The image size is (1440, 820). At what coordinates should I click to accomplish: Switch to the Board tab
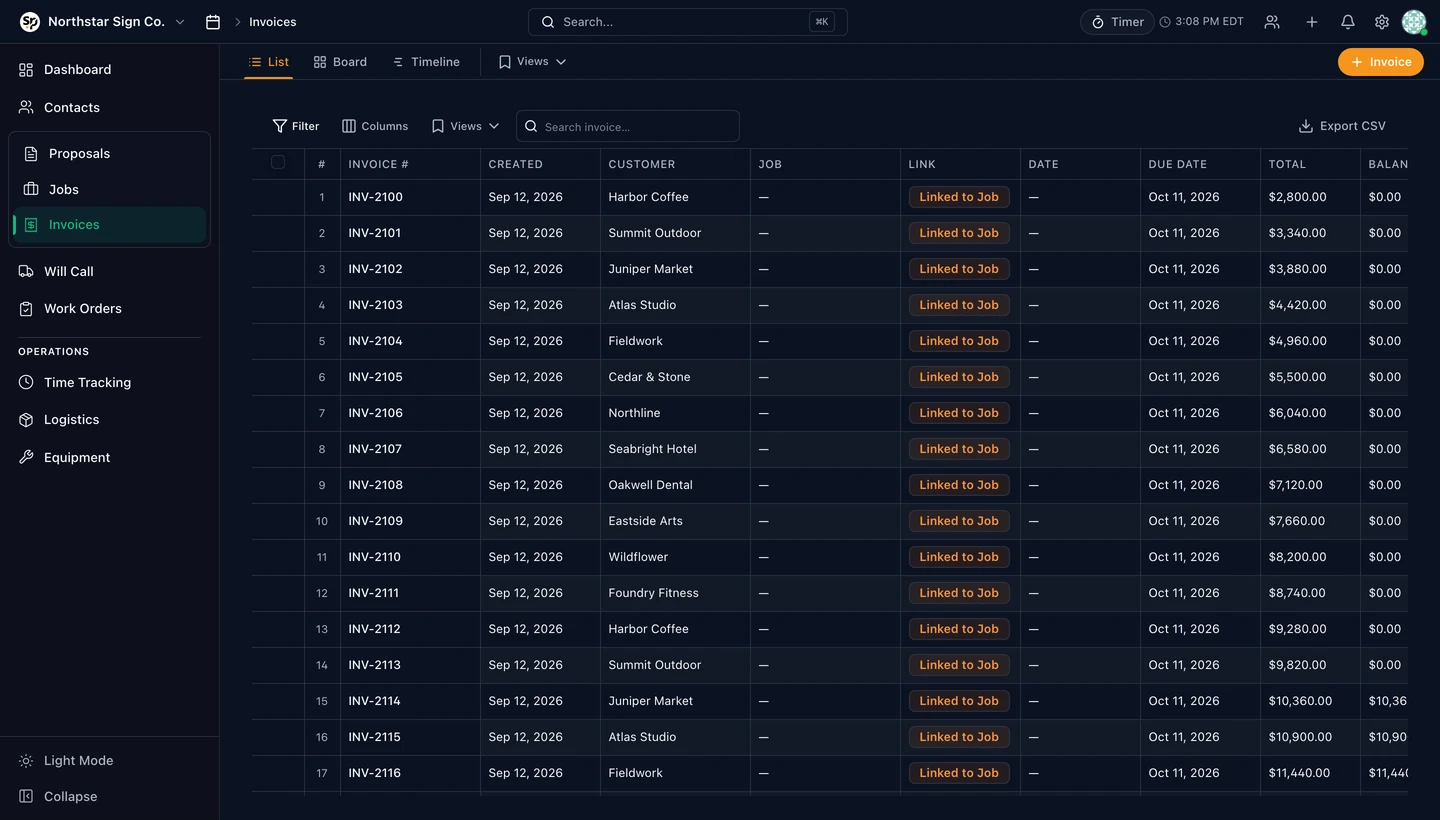click(340, 62)
